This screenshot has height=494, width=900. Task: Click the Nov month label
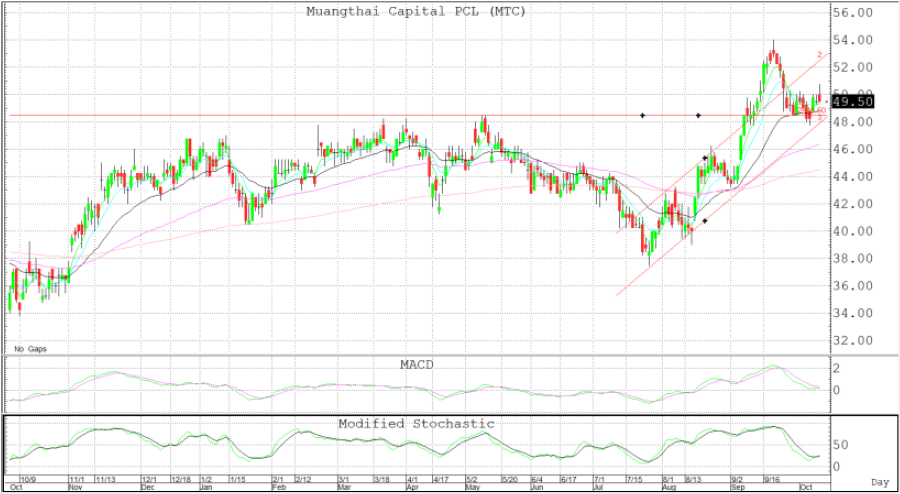pos(76,486)
